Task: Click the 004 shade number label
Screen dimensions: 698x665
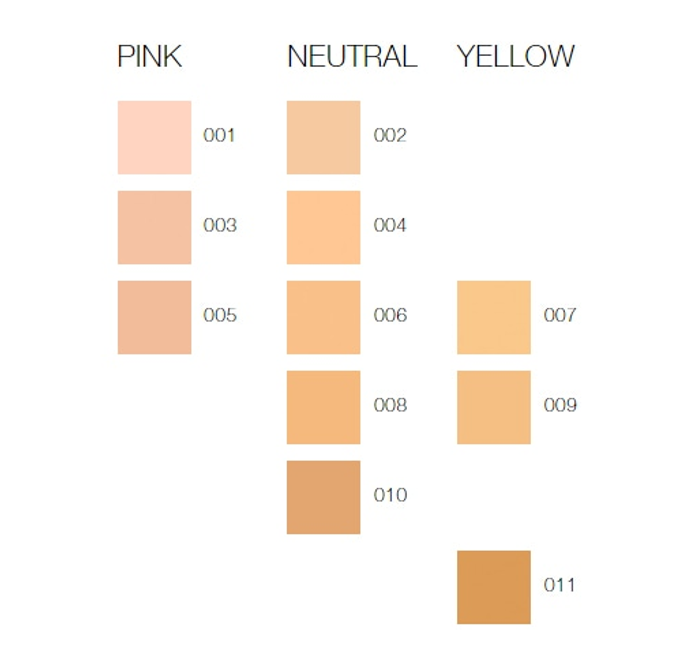Action: point(390,225)
